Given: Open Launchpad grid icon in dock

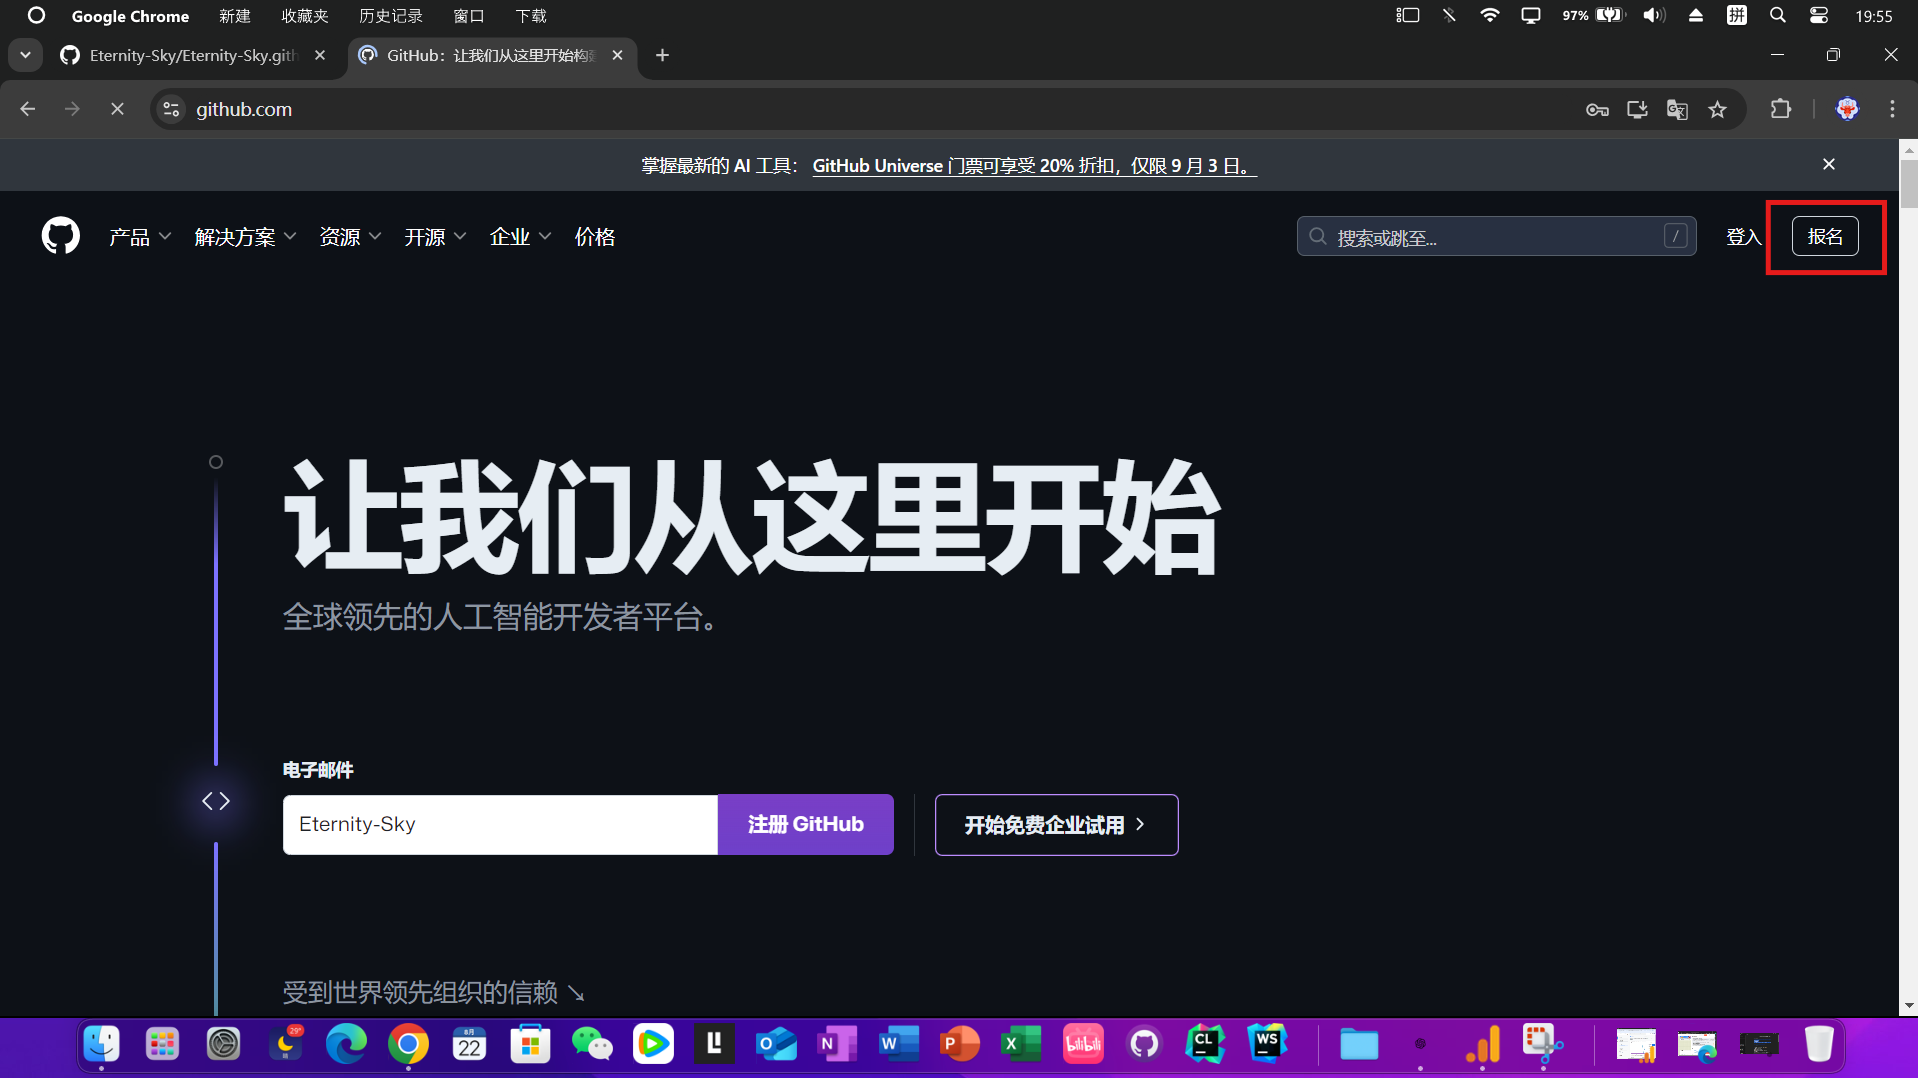Looking at the screenshot, I should [162, 1045].
